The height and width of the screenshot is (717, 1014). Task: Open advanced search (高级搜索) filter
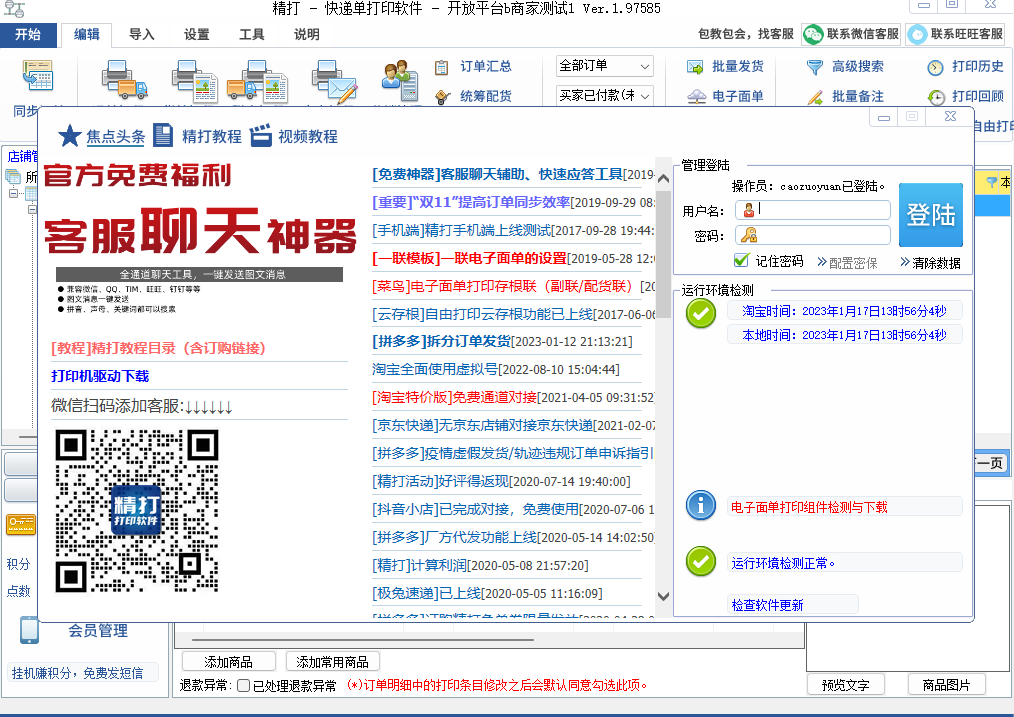pyautogui.click(x=815, y=67)
